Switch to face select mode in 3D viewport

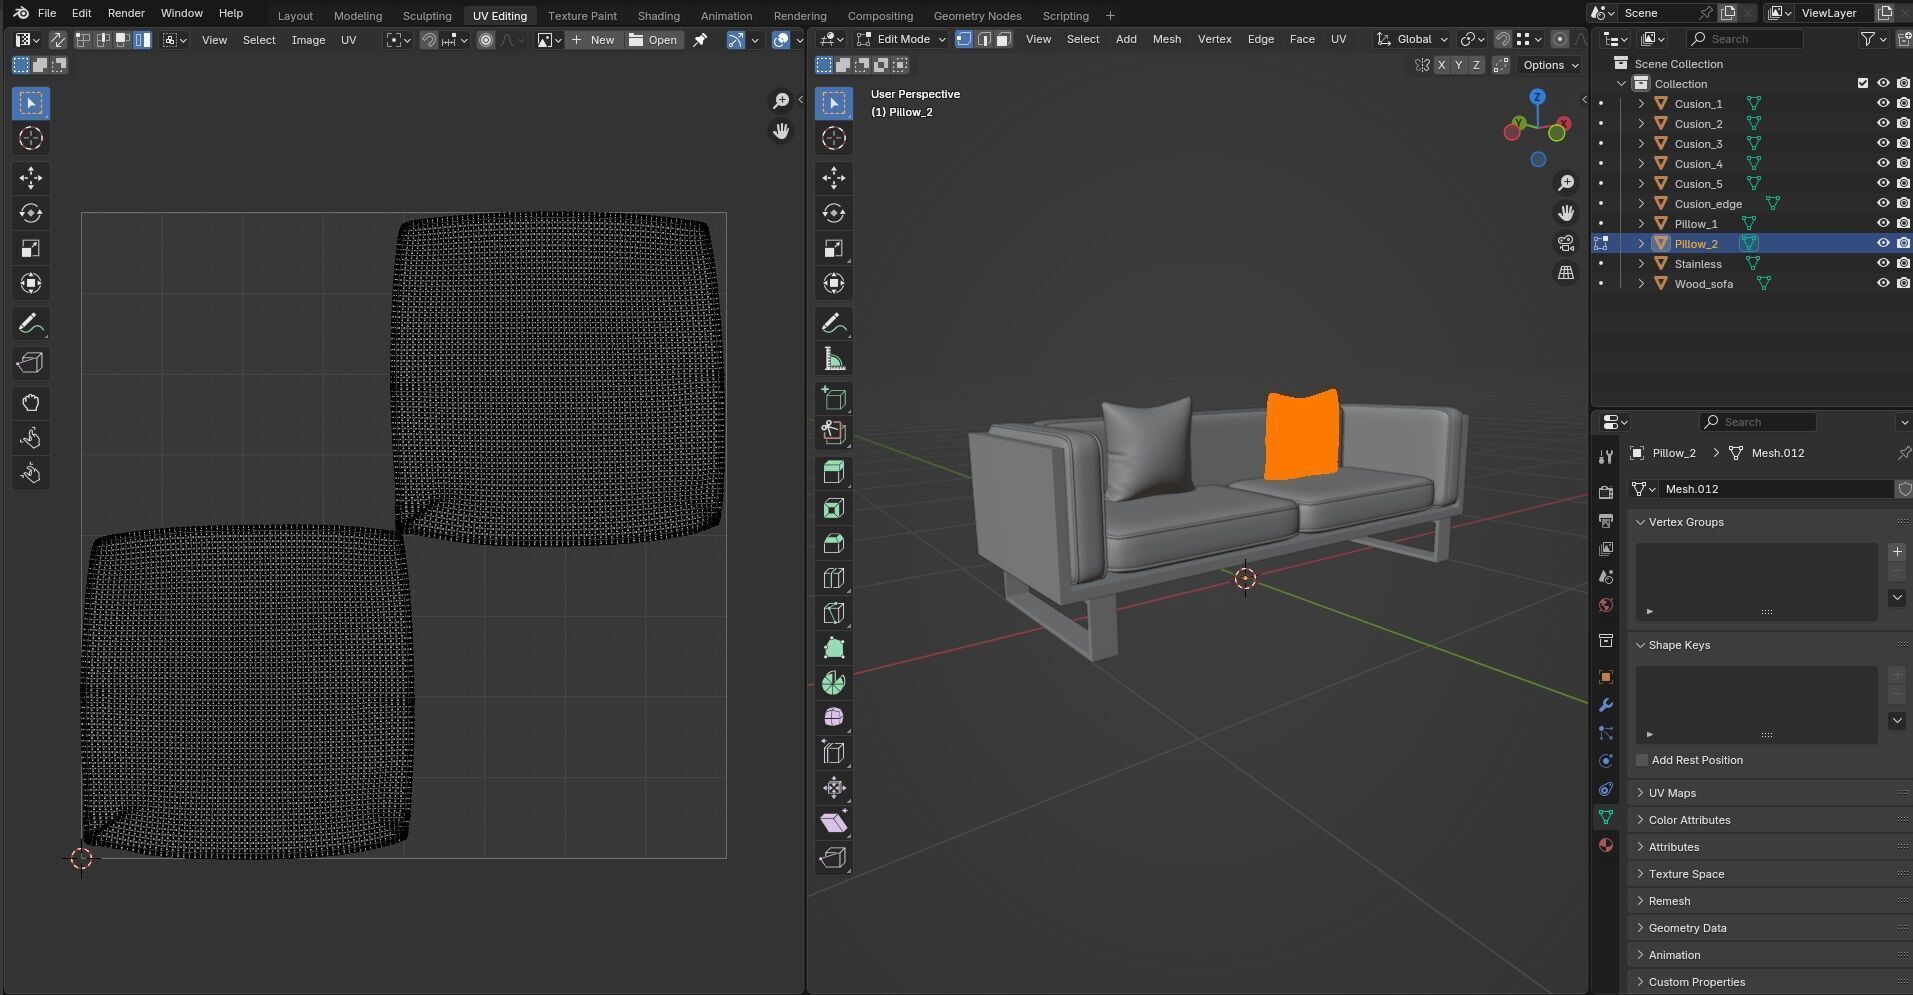[1003, 39]
